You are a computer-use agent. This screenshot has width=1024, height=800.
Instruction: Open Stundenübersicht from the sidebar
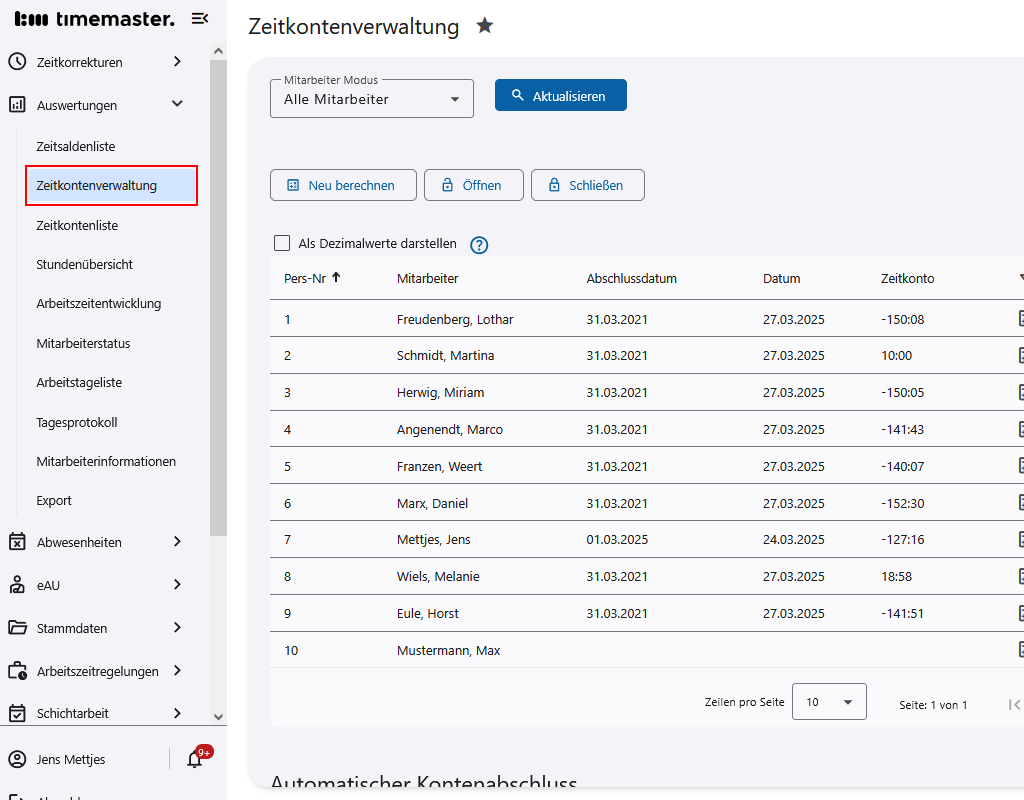[85, 264]
